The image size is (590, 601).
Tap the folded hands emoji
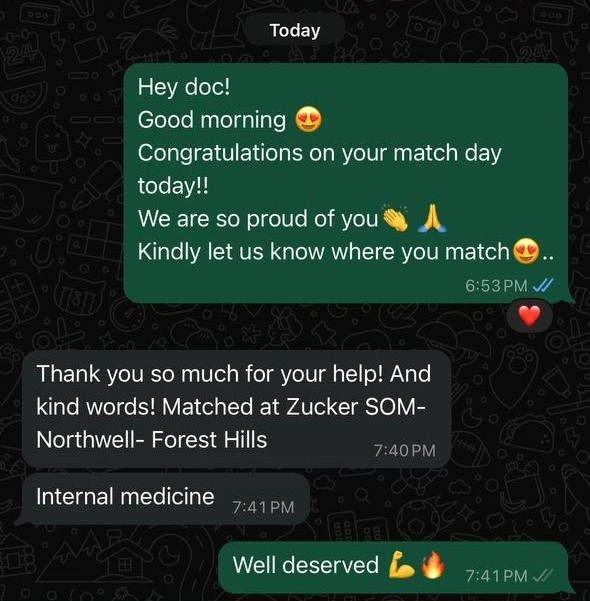click(x=432, y=218)
